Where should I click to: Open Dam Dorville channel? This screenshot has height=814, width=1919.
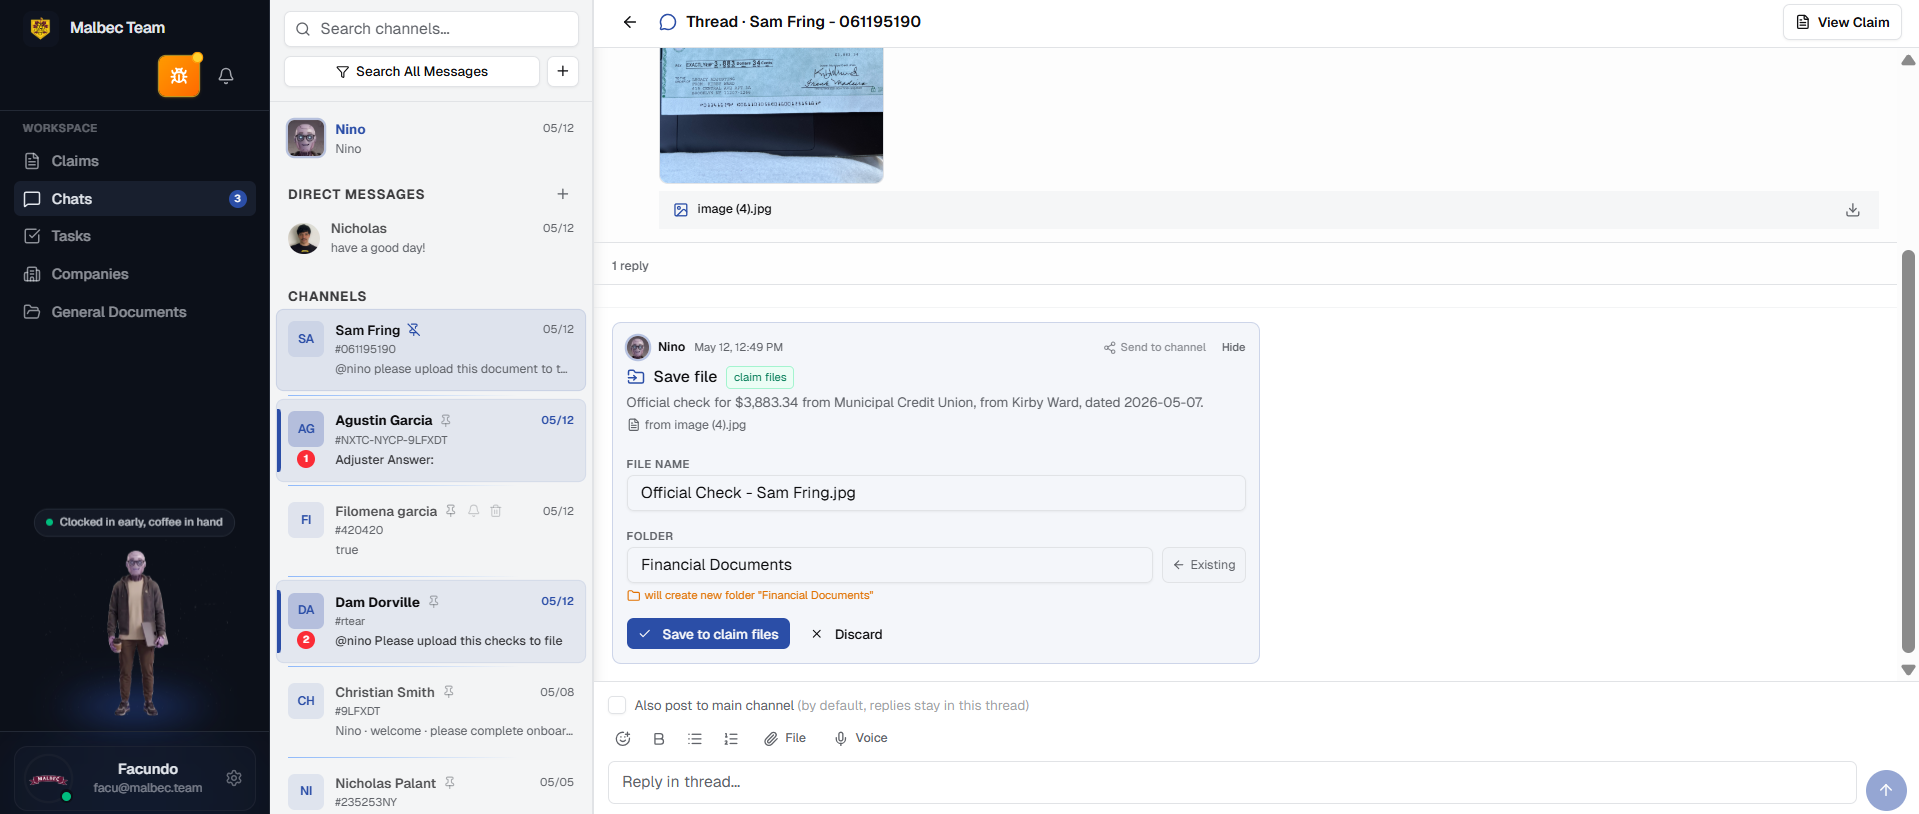point(431,622)
